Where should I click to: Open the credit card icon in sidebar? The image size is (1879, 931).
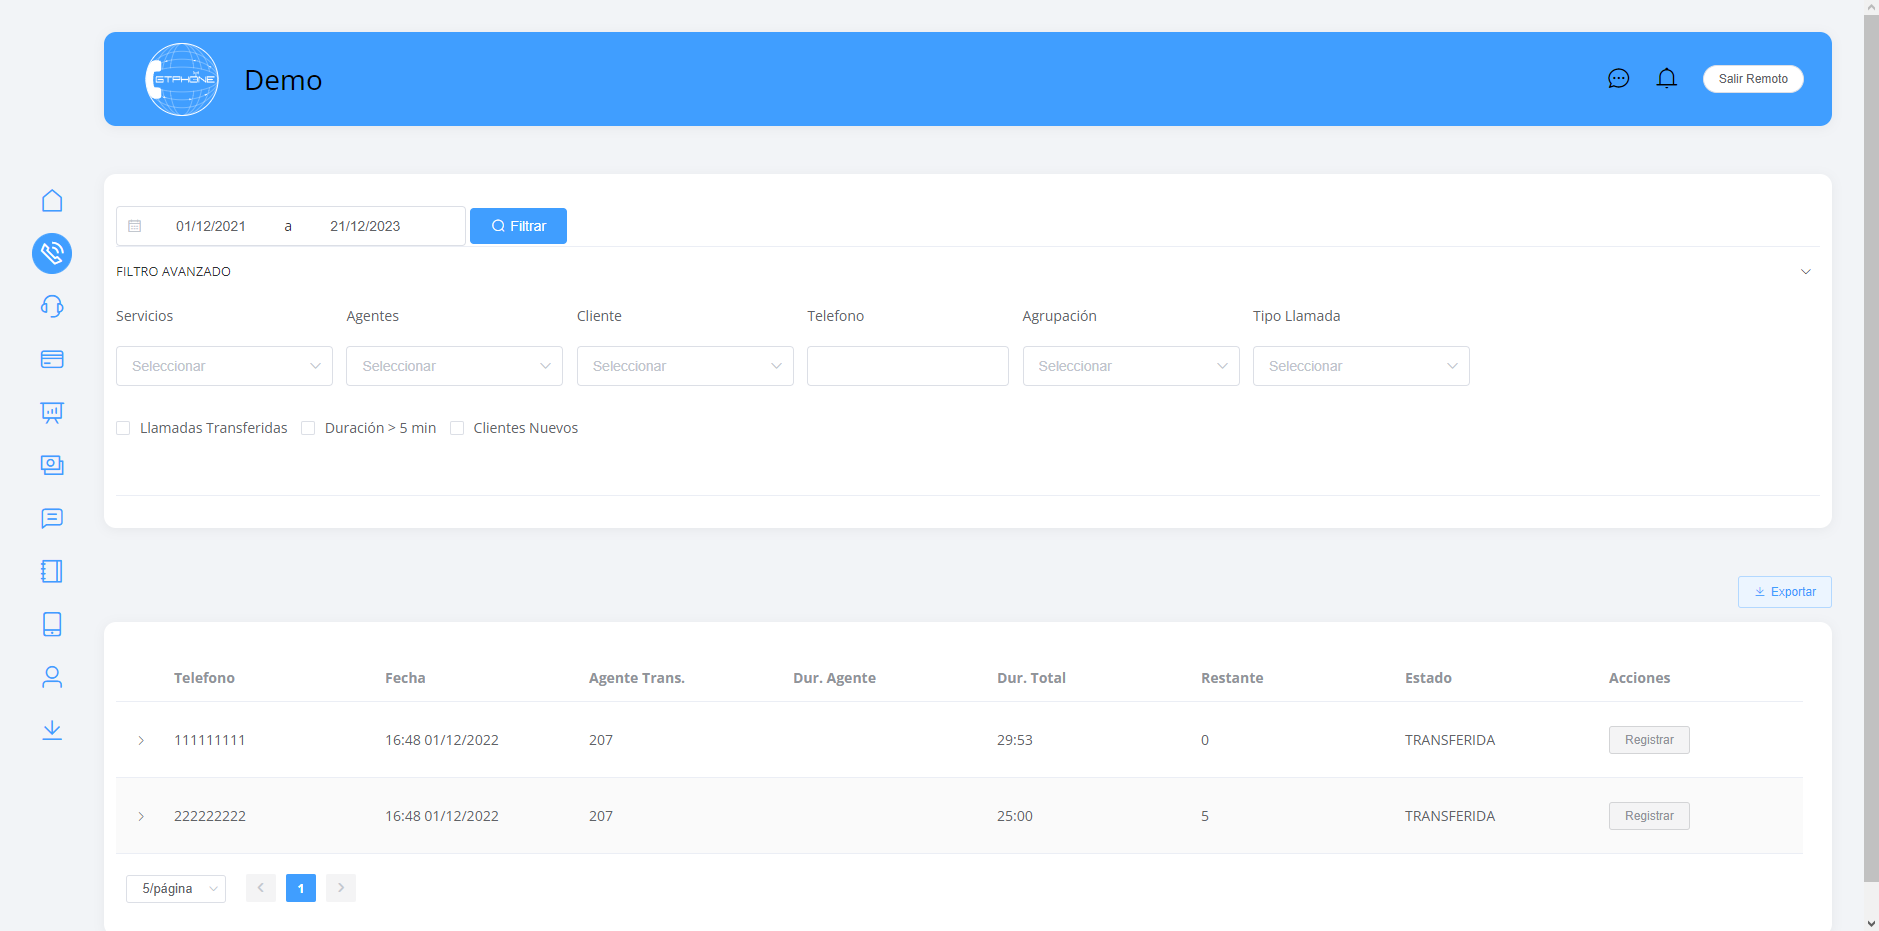pyautogui.click(x=52, y=359)
